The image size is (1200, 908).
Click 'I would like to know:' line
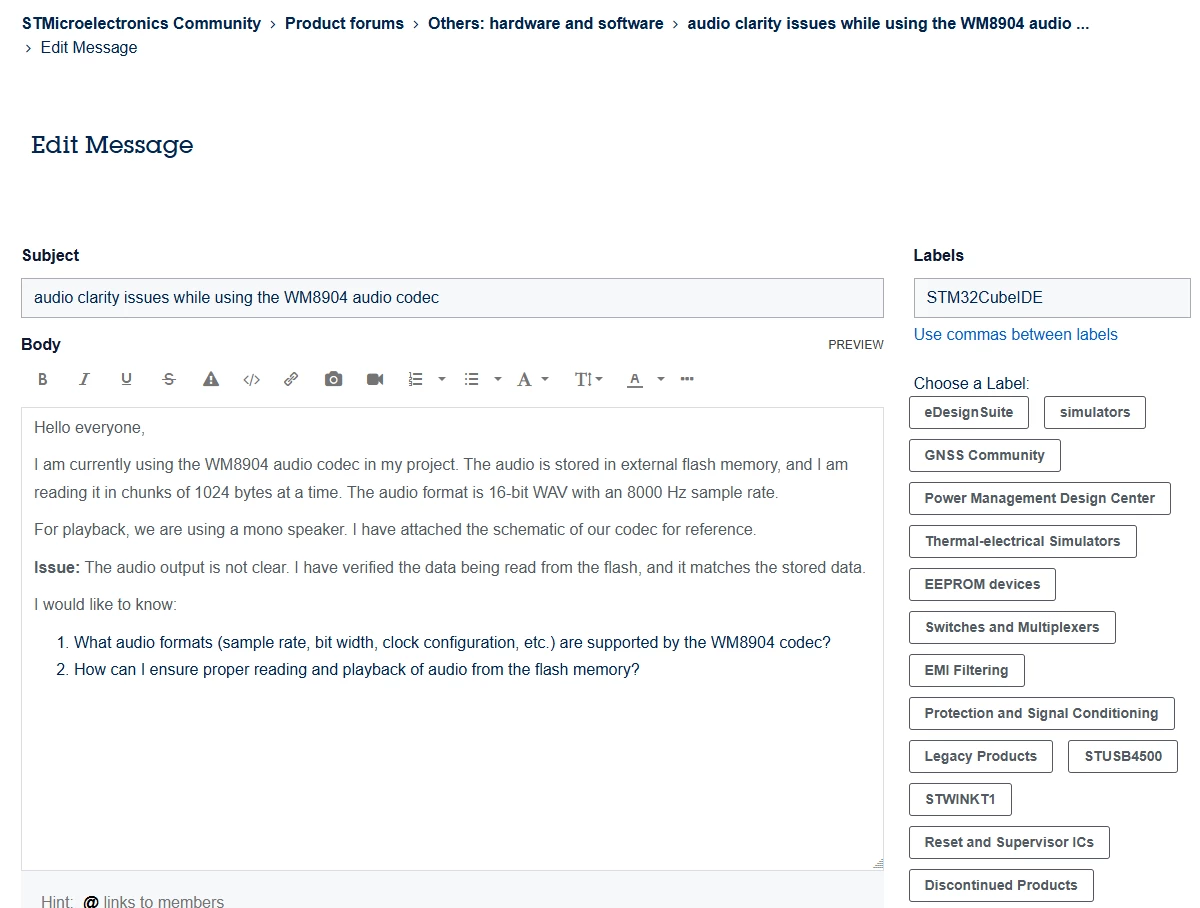[x=105, y=604]
